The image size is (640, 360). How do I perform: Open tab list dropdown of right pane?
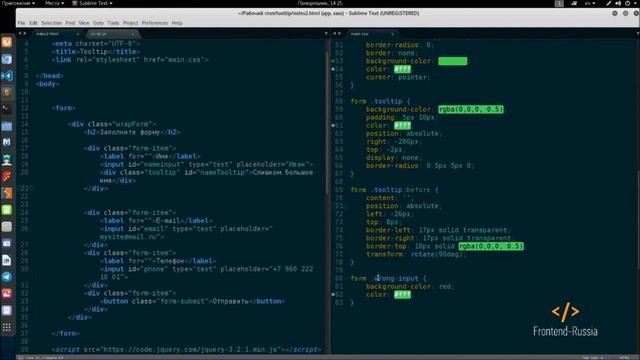(638, 33)
